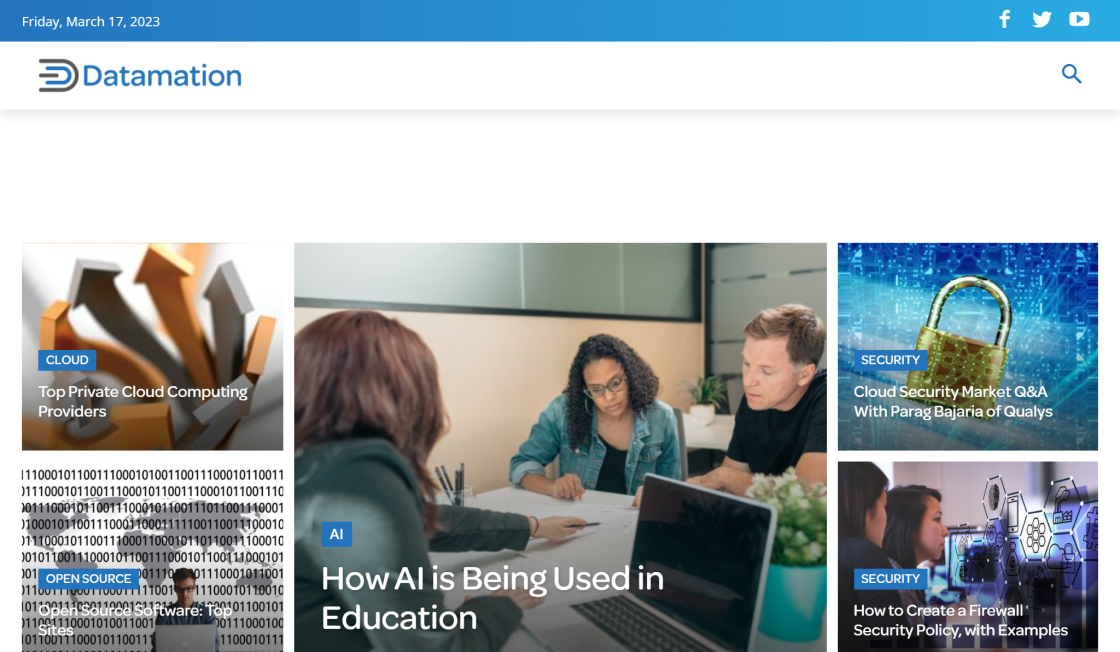This screenshot has height=652, width=1120.
Task: Select the OPEN SOURCE category tag
Action: tap(88, 579)
